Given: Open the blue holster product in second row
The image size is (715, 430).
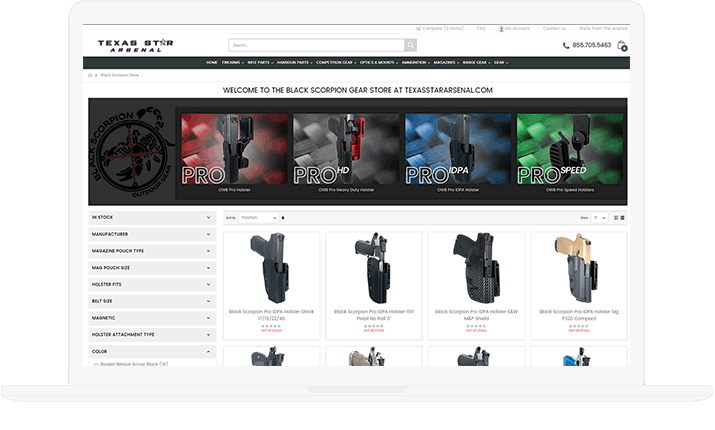Looking at the screenshot, I should [579, 356].
